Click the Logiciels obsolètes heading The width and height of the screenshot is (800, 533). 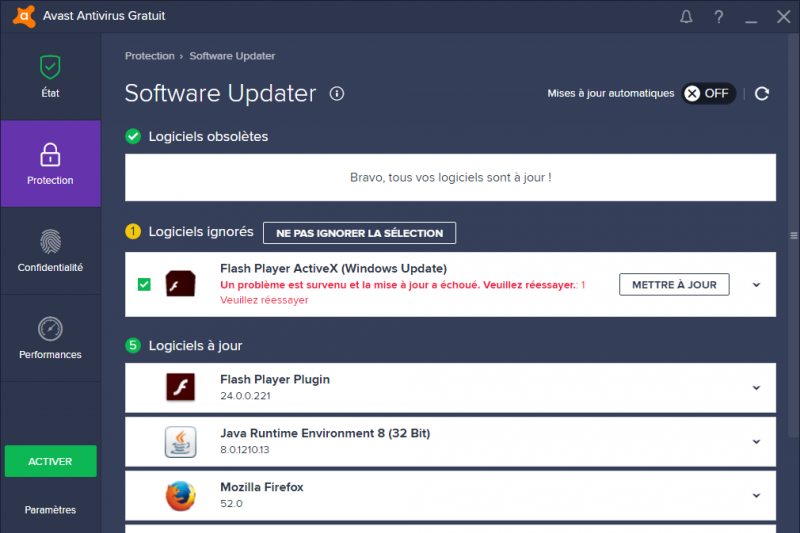click(208, 137)
